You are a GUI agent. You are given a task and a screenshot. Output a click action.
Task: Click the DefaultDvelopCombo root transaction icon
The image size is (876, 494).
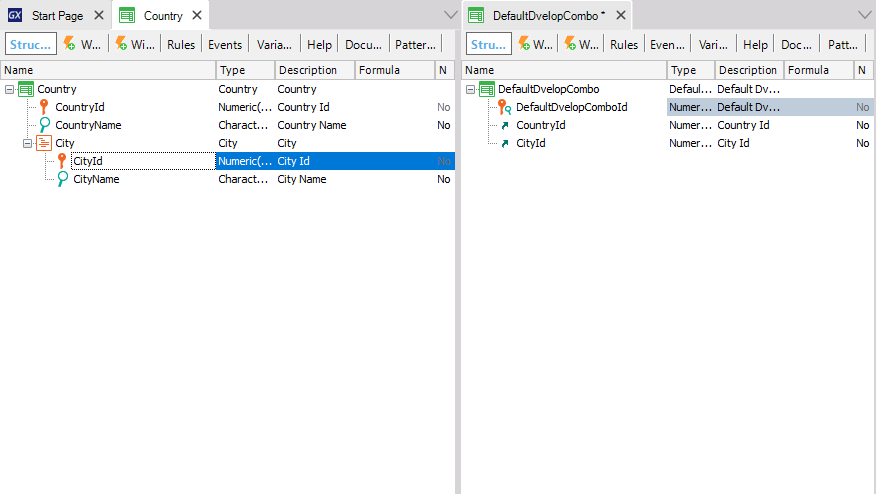tap(487, 89)
